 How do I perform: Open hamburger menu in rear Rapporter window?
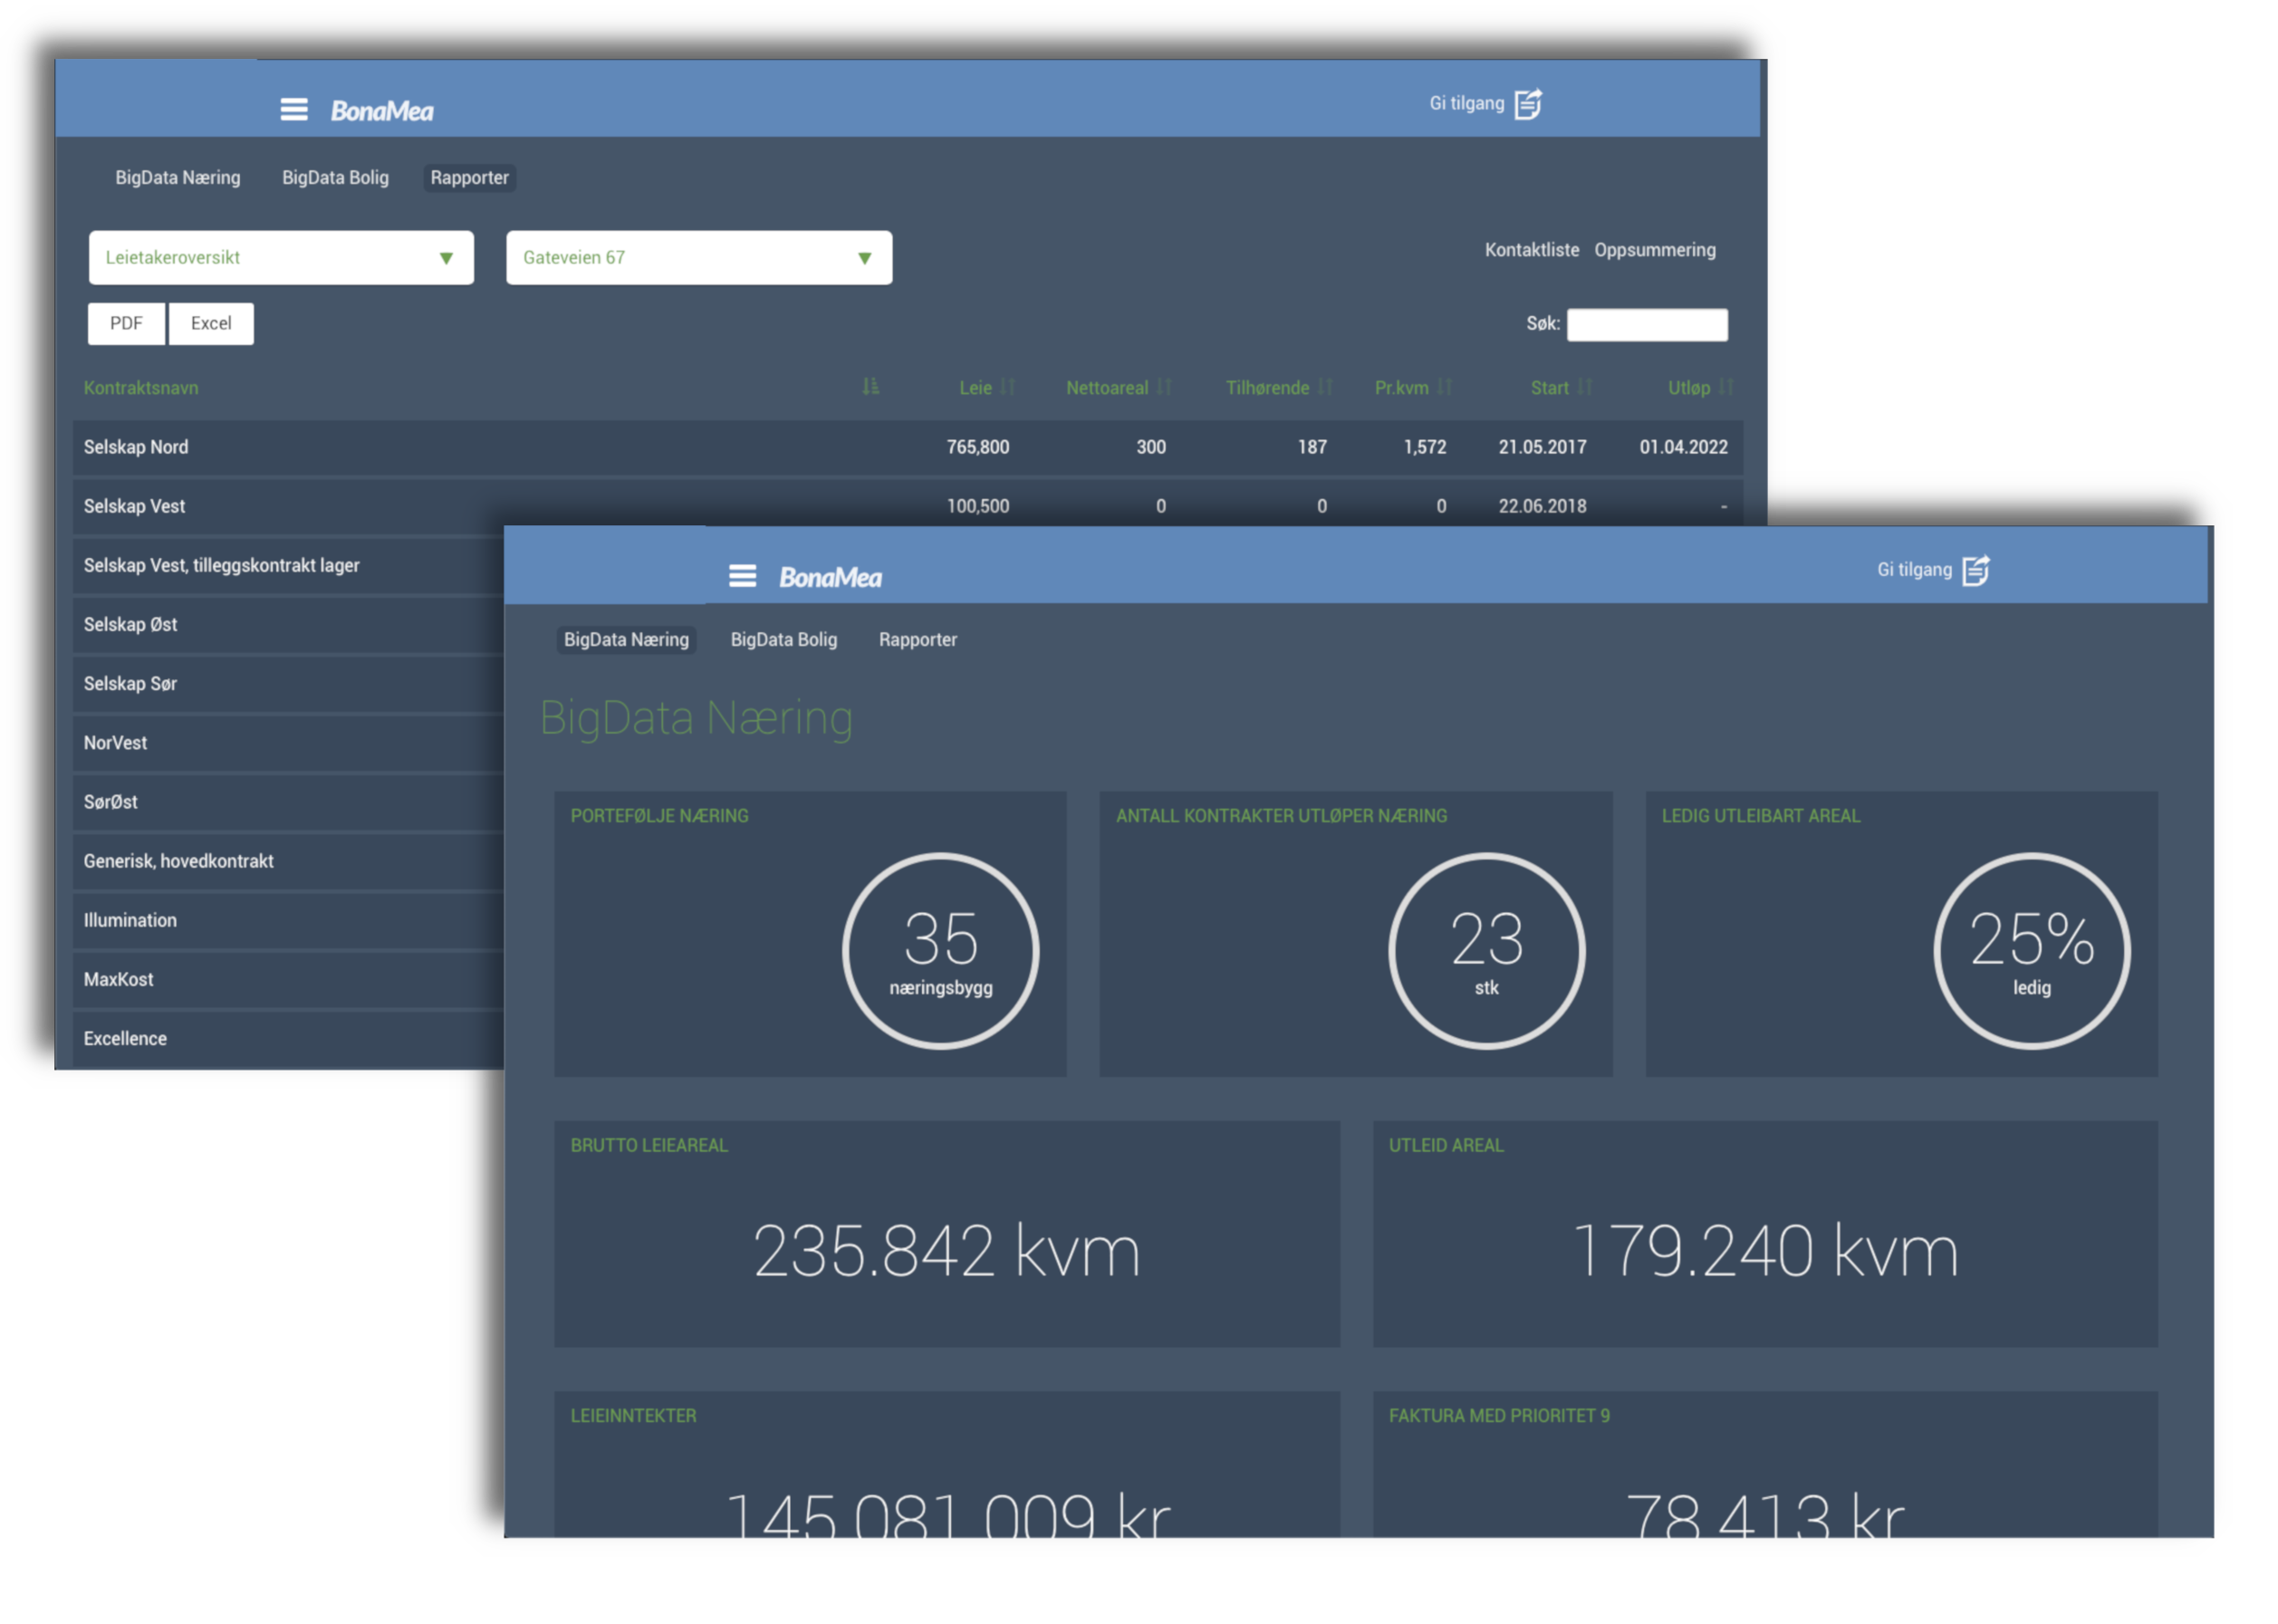[293, 109]
